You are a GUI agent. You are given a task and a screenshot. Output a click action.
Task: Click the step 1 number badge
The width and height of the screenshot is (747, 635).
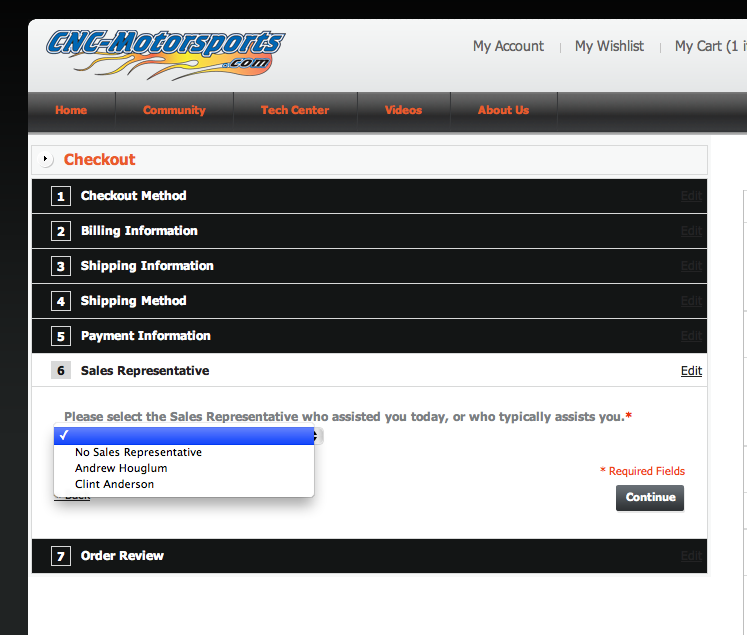pos(61,196)
